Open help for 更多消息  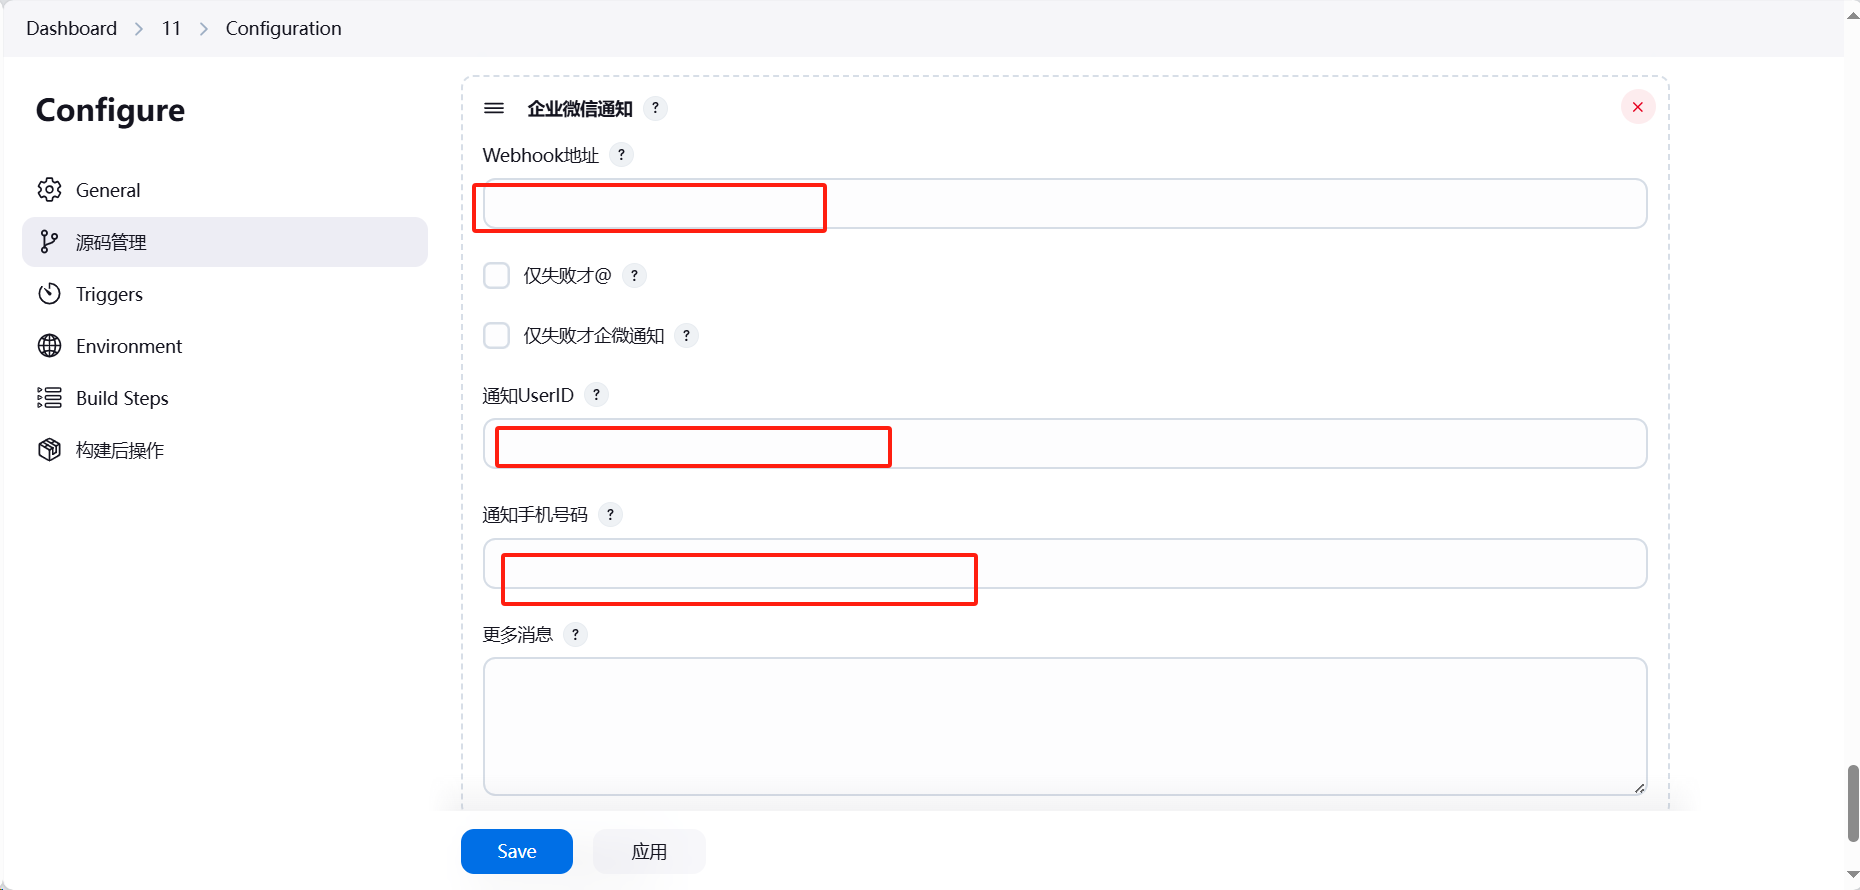(x=575, y=634)
